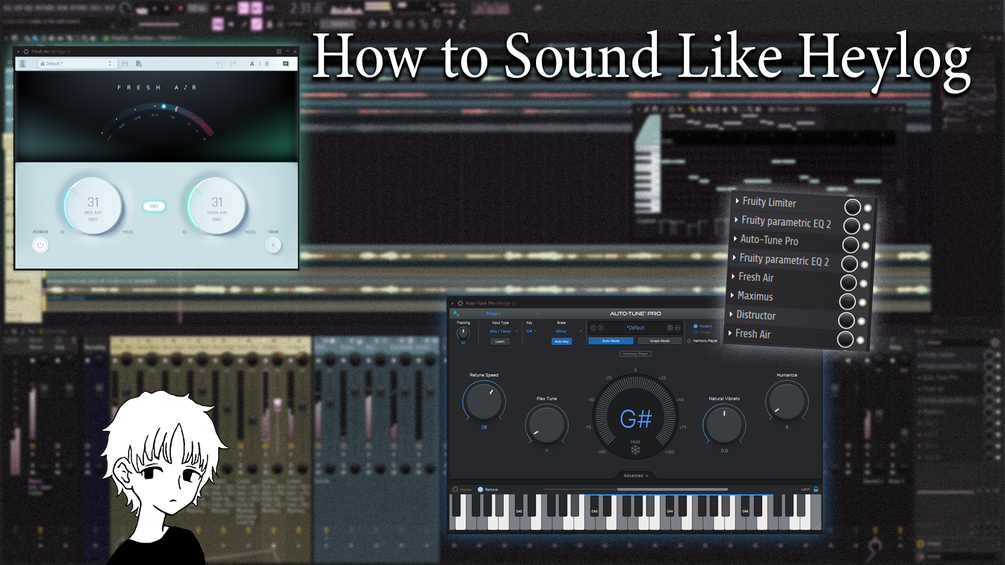The width and height of the screenshot is (1005, 565).
Task: Click the Mid Air knob
Action: tap(93, 206)
